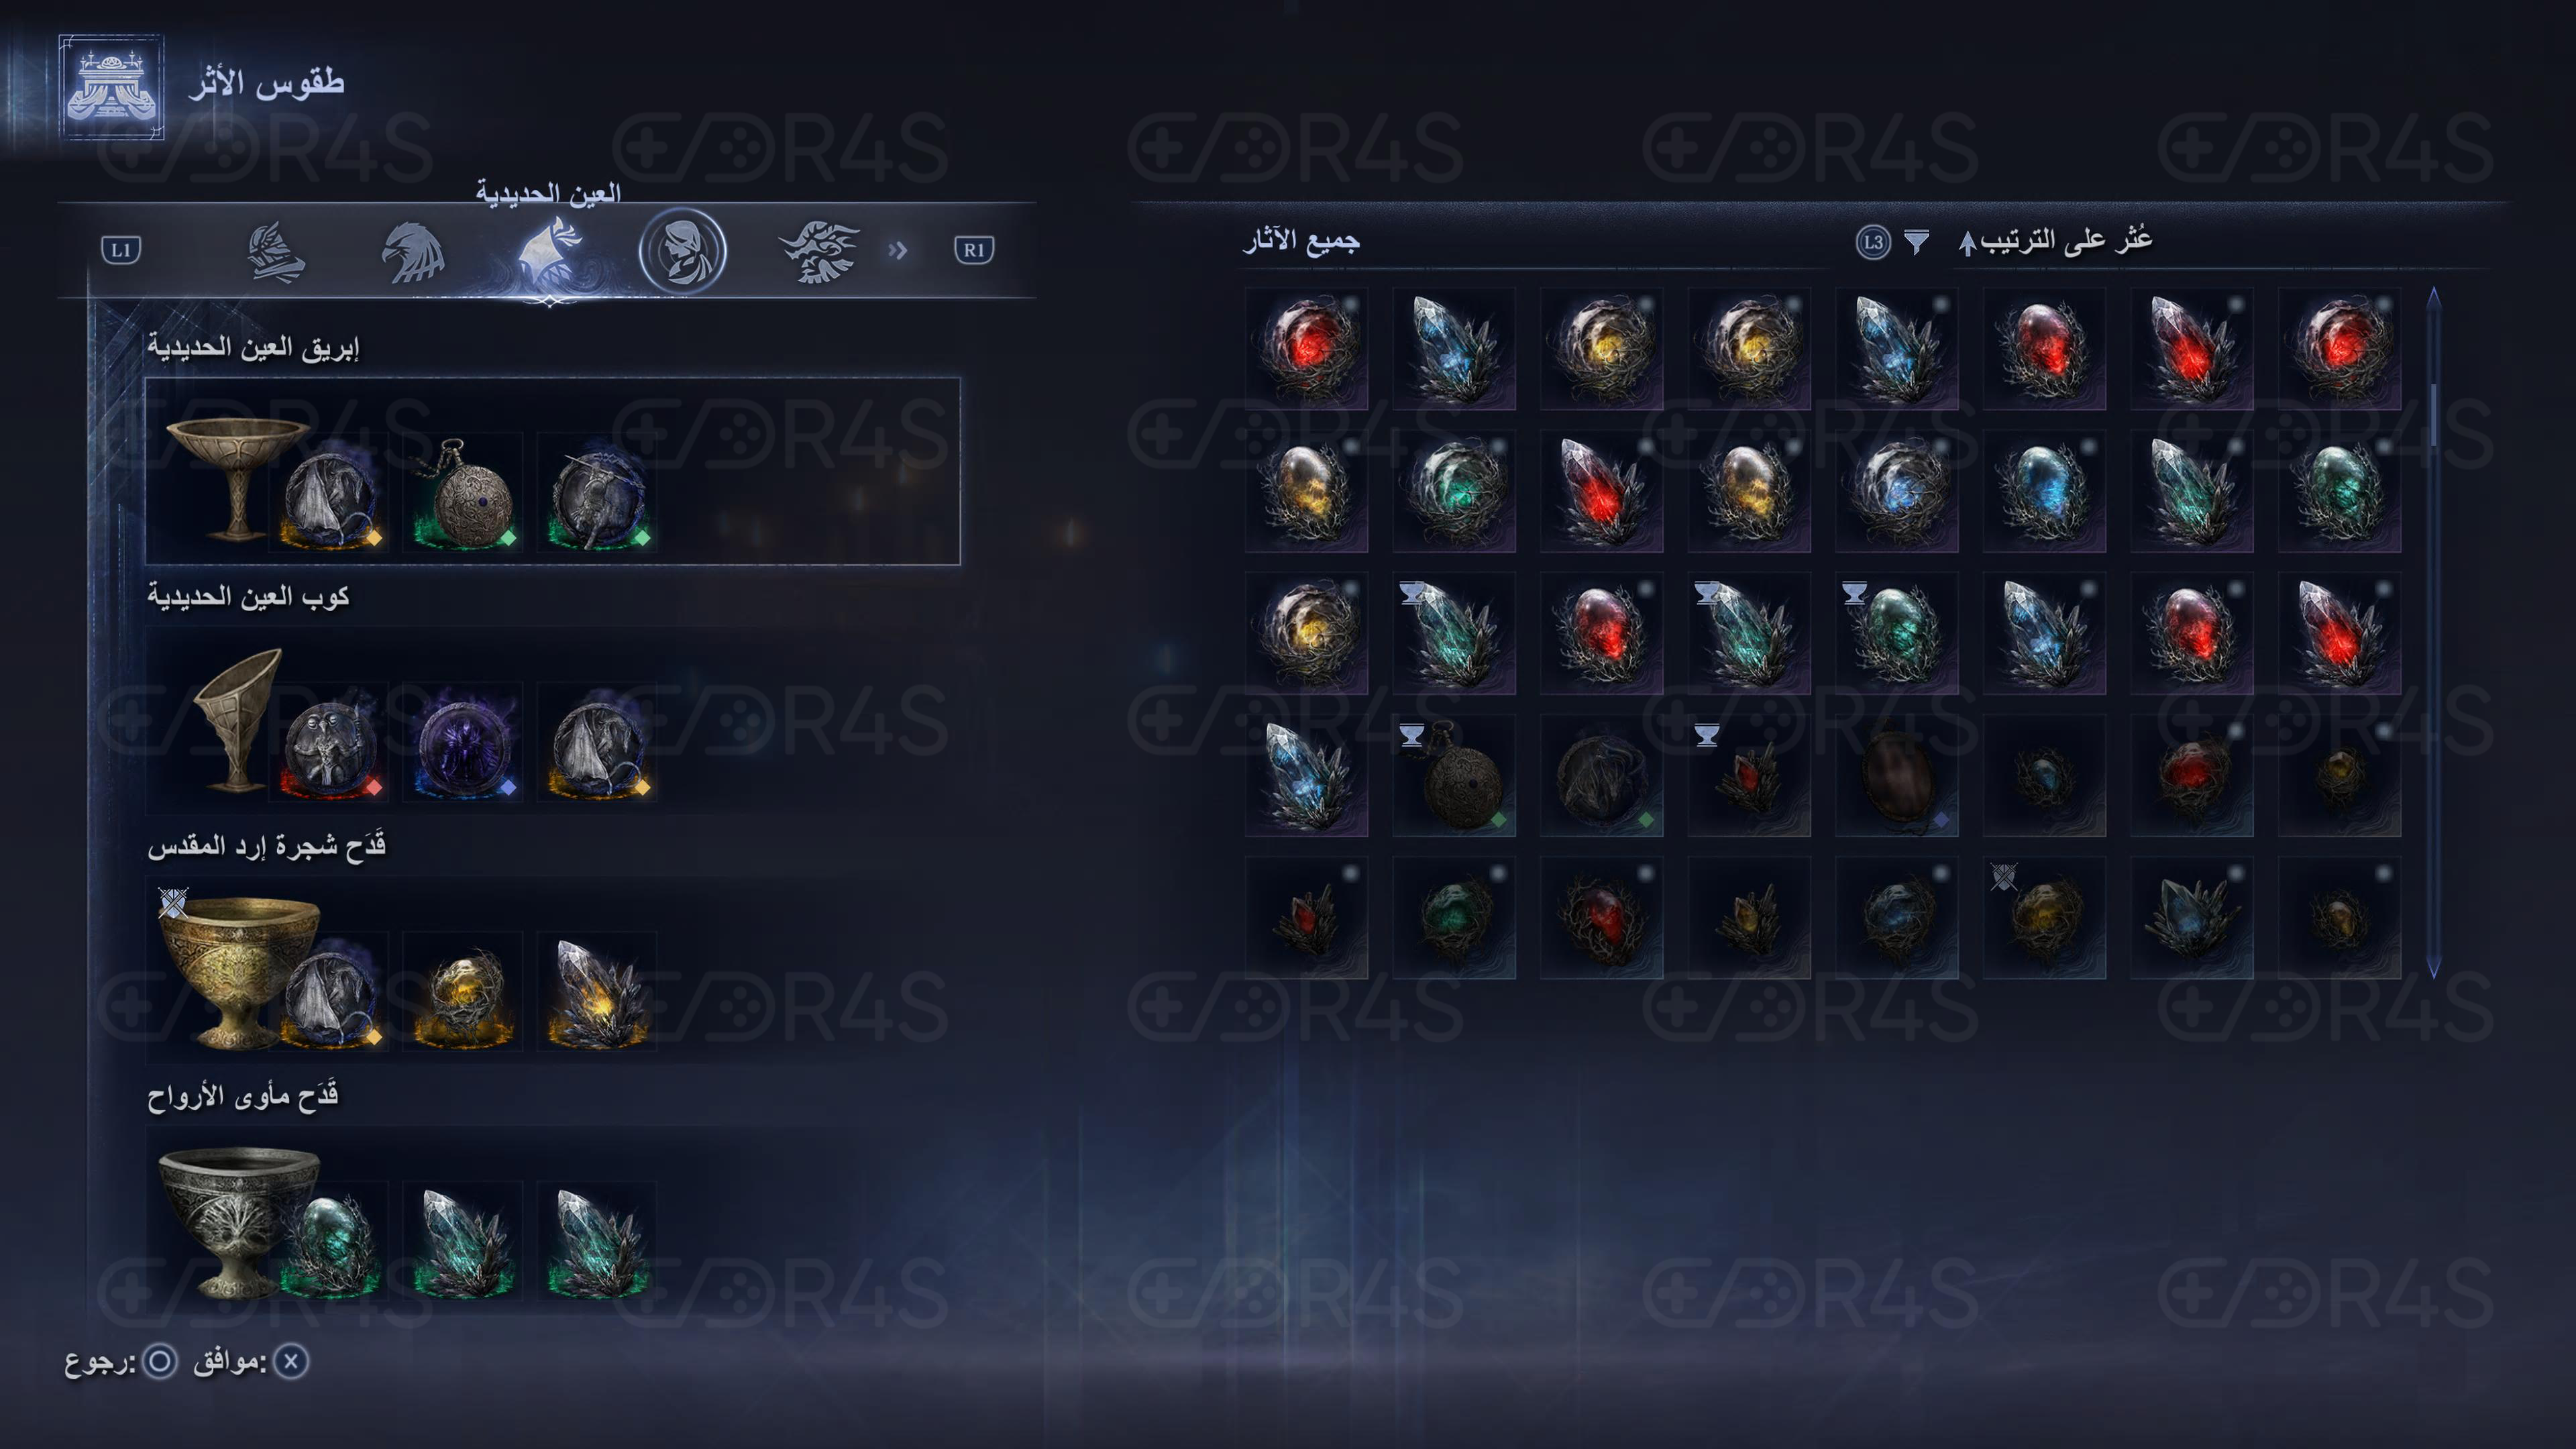Screen dimensions: 2576x1449
Task: Click the L3 filter shortcut icon
Action: pyautogui.click(x=1873, y=242)
